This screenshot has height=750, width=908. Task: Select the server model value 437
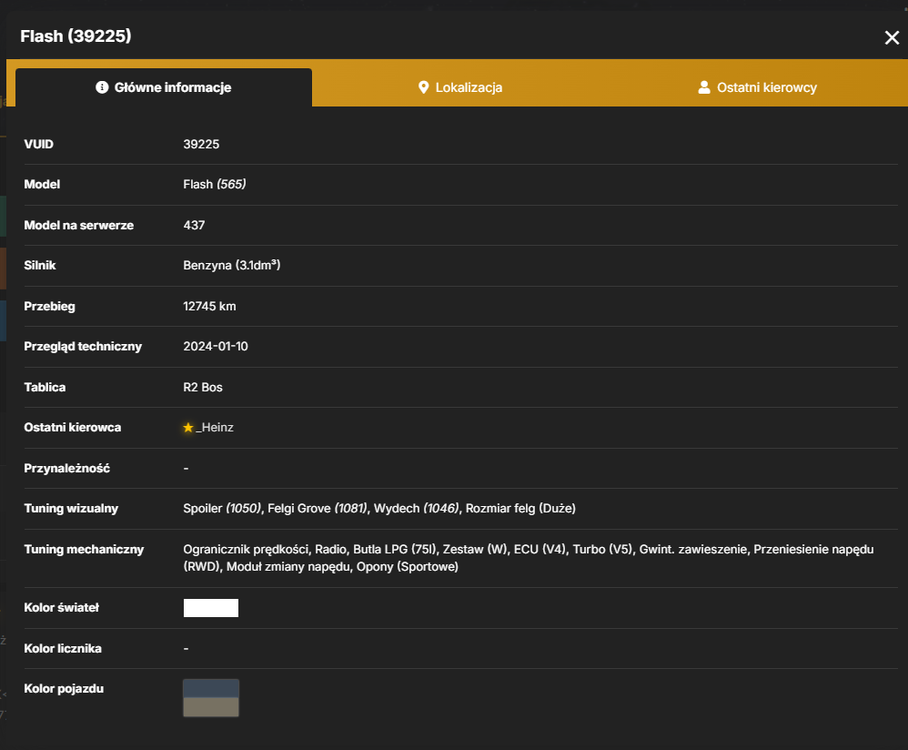coord(194,225)
